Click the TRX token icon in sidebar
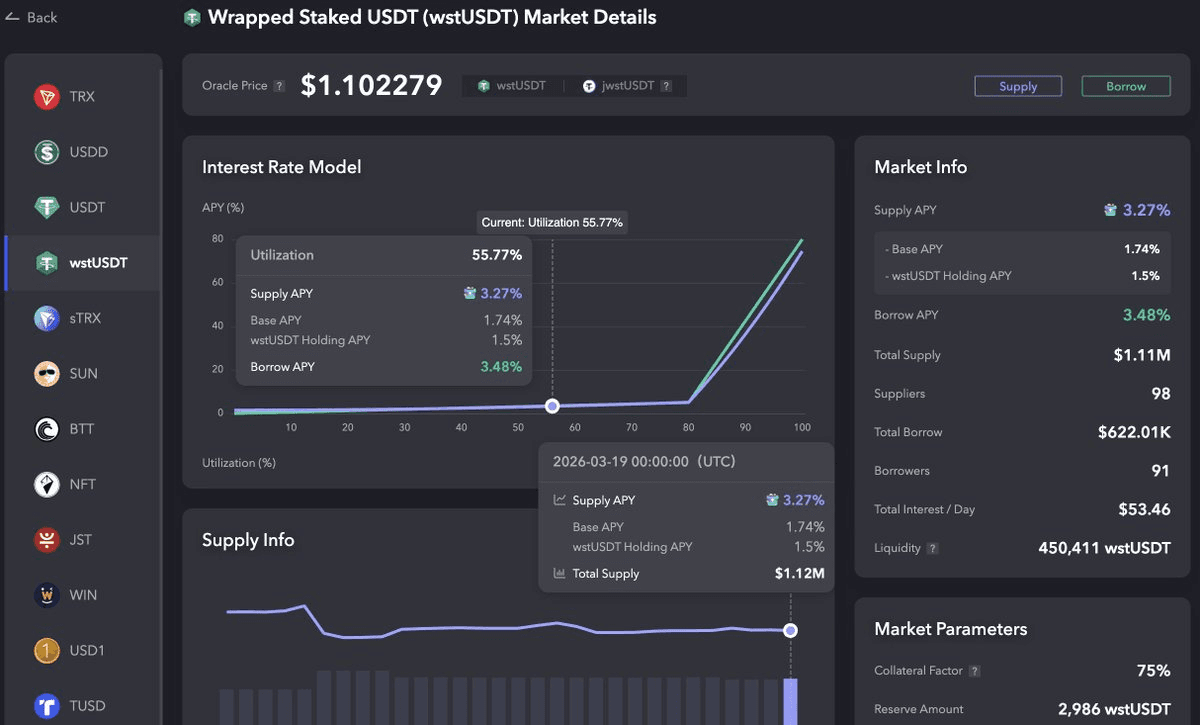 click(46, 97)
